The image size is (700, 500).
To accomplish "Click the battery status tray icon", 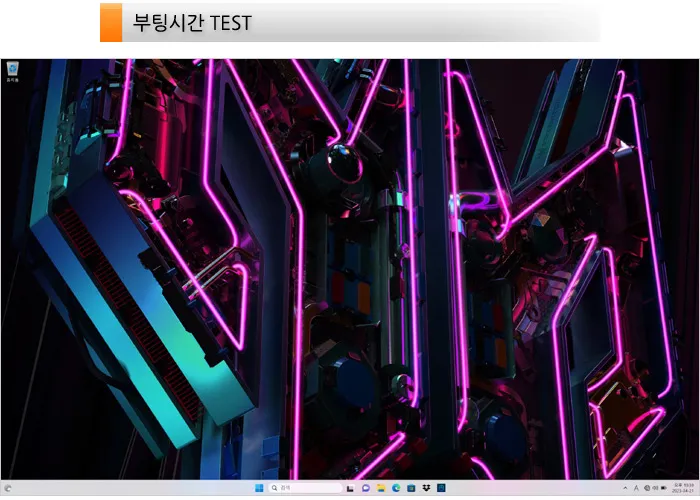I will [664, 488].
